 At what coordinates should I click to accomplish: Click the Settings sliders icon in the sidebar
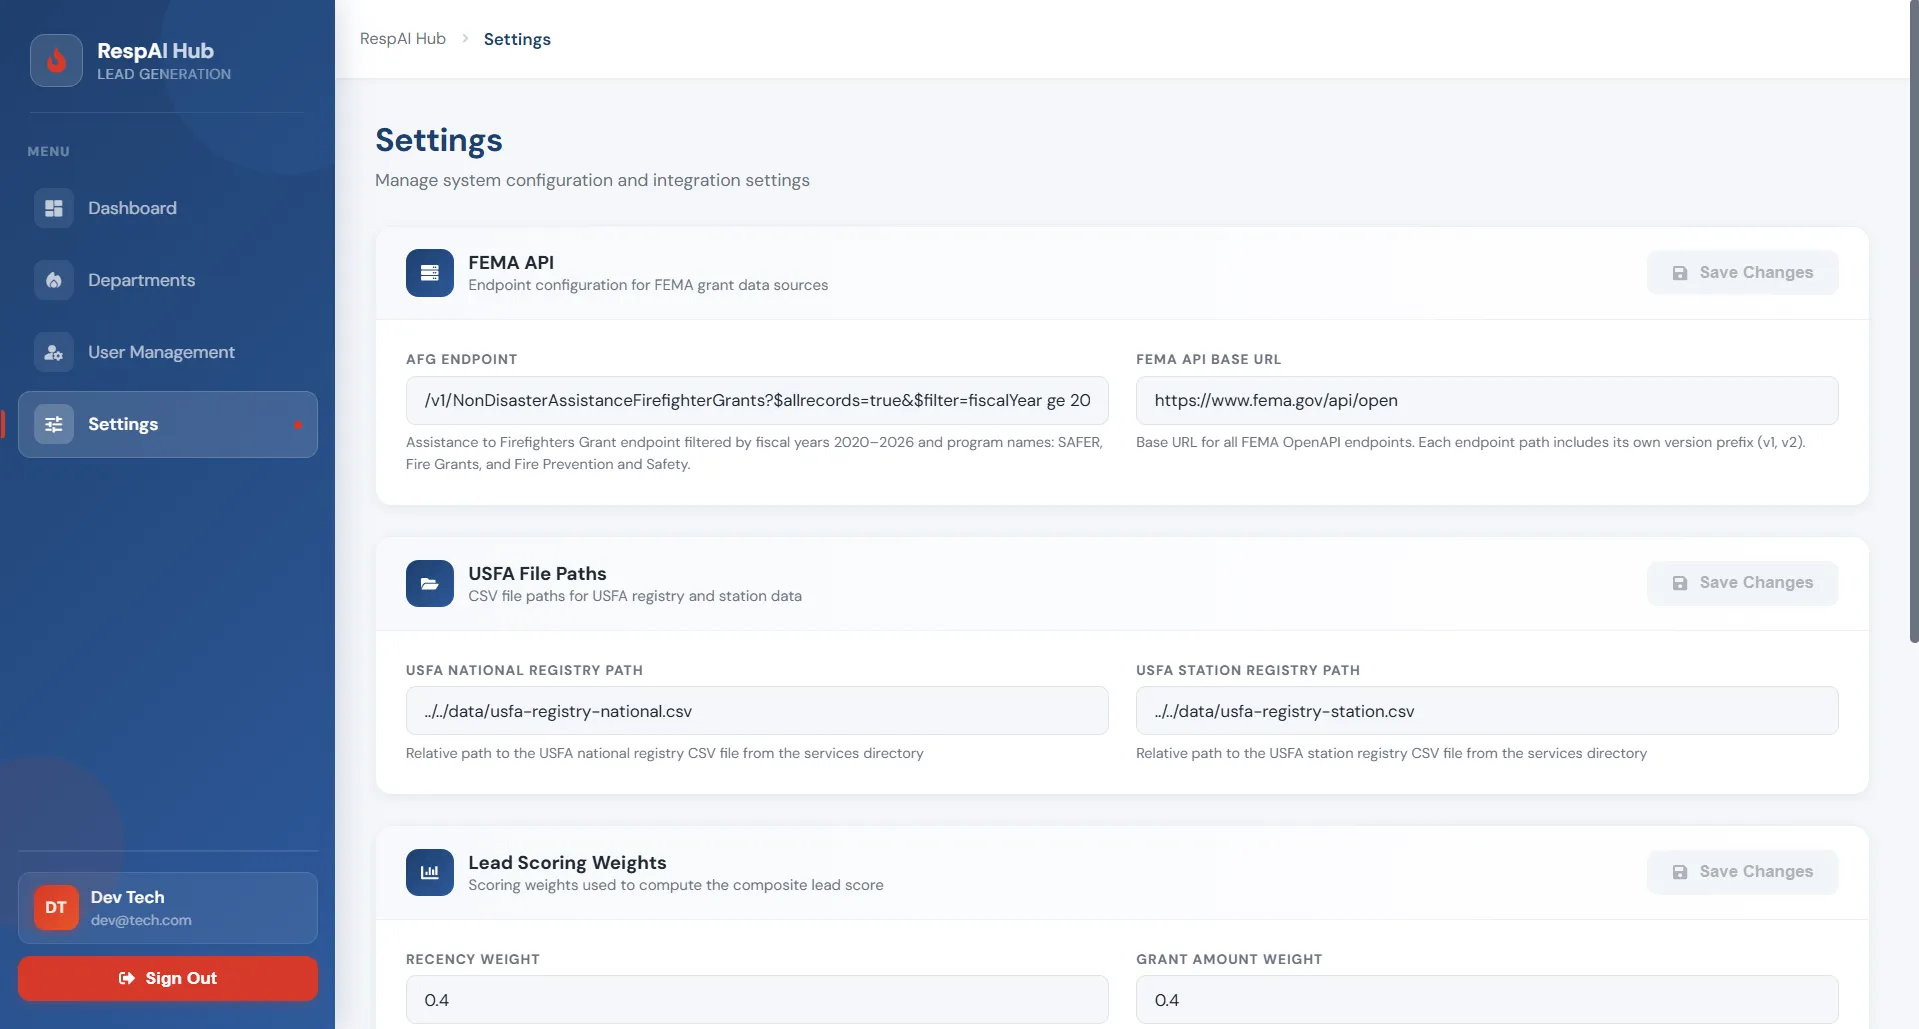(54, 424)
